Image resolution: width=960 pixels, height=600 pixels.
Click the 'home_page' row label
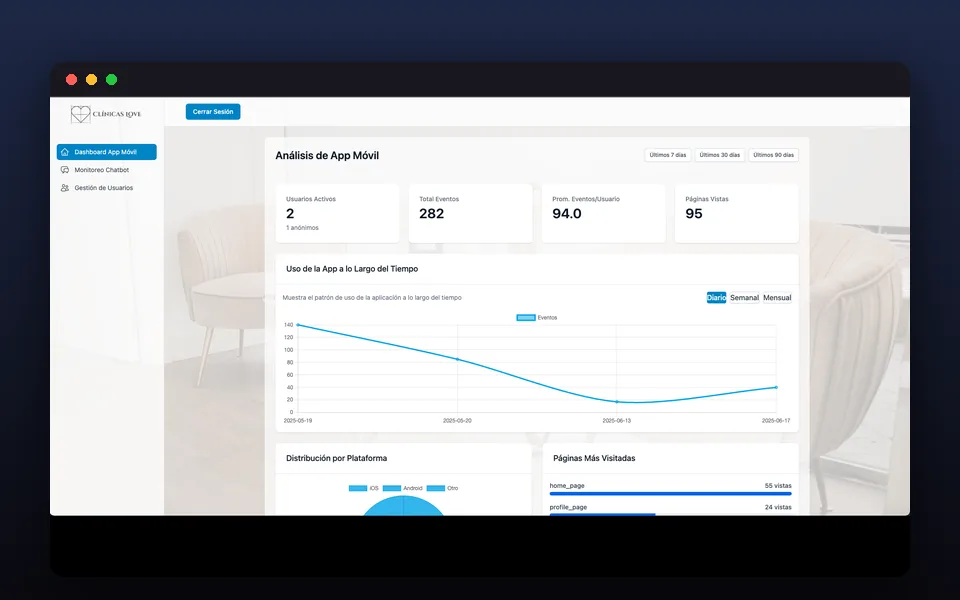pos(567,486)
